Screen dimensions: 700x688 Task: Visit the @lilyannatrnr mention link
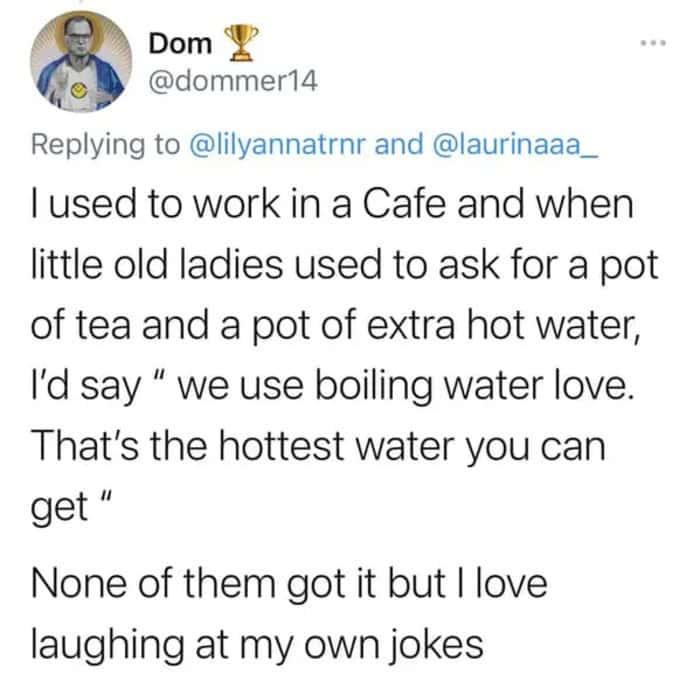coord(283,145)
